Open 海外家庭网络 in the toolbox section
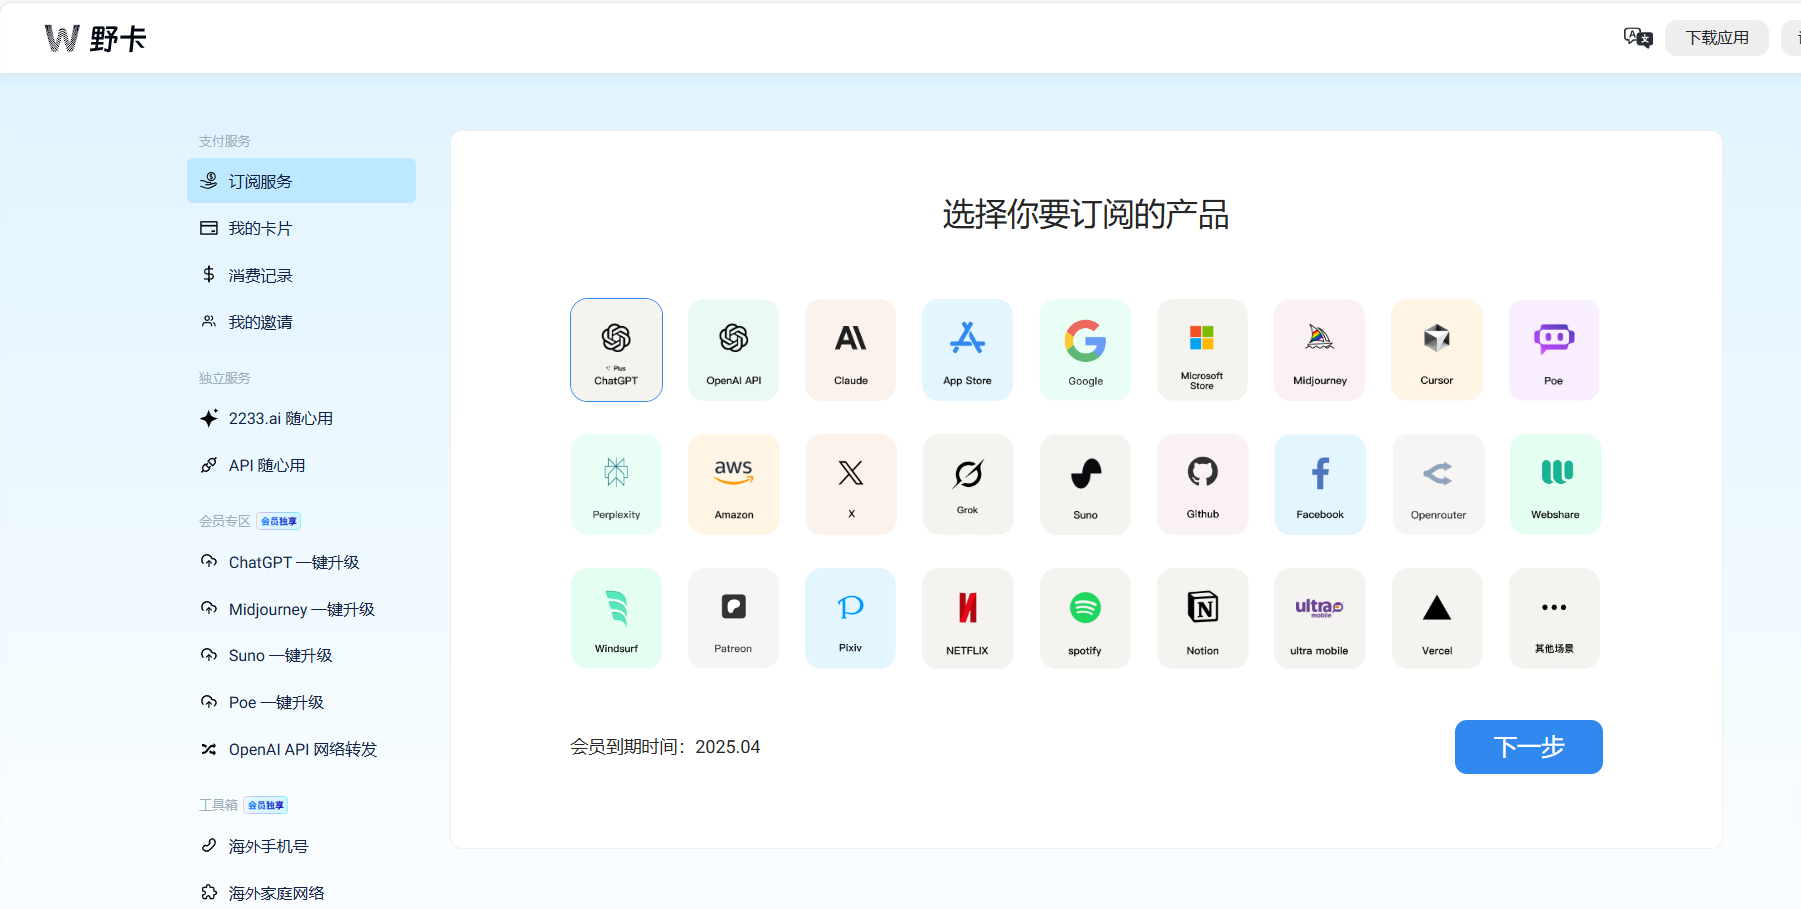Image resolution: width=1801 pixels, height=909 pixels. (301, 893)
